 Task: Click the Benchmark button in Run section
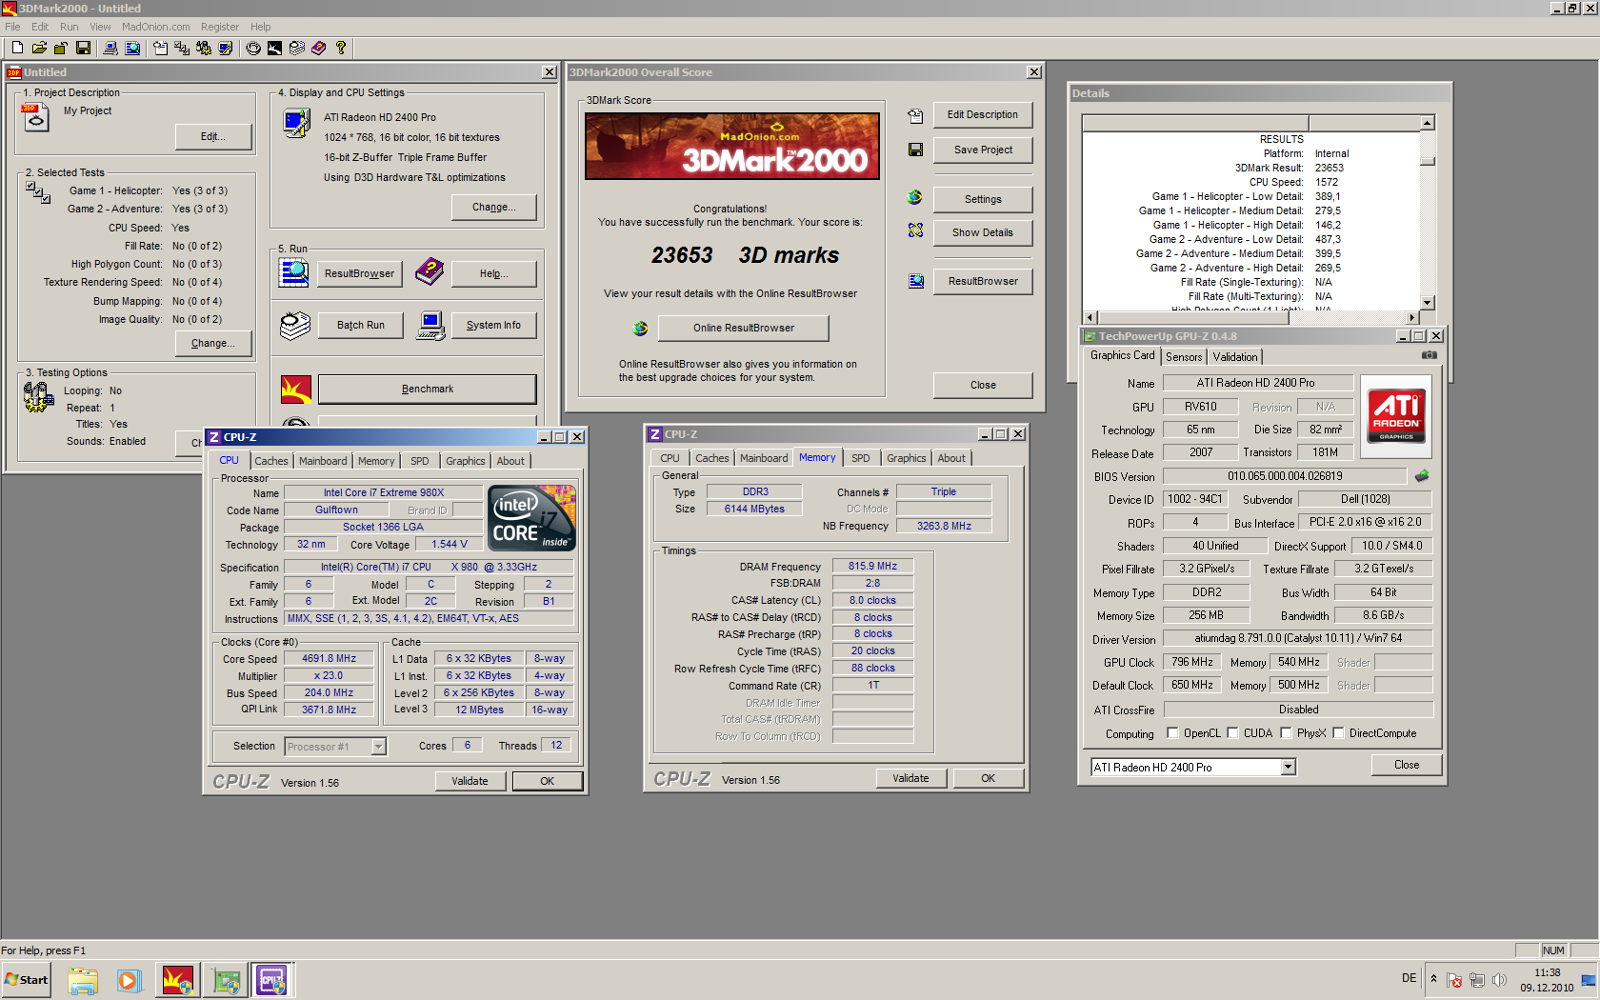pyautogui.click(x=427, y=389)
